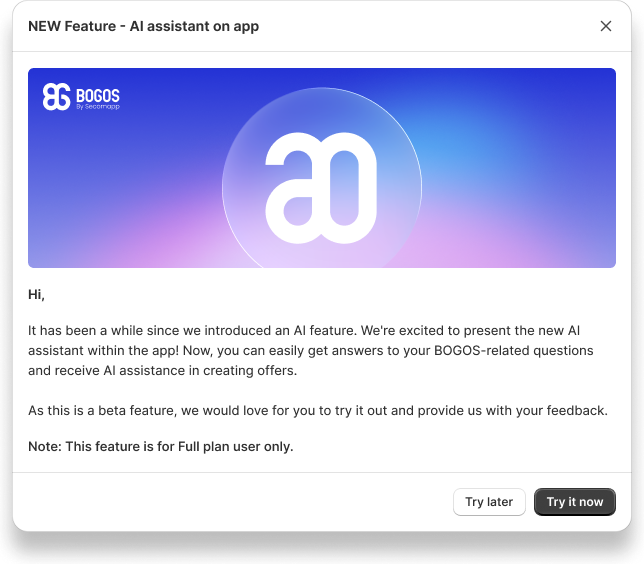
Task: Click the paragraph starting "It has been a while"
Action: tap(310, 350)
